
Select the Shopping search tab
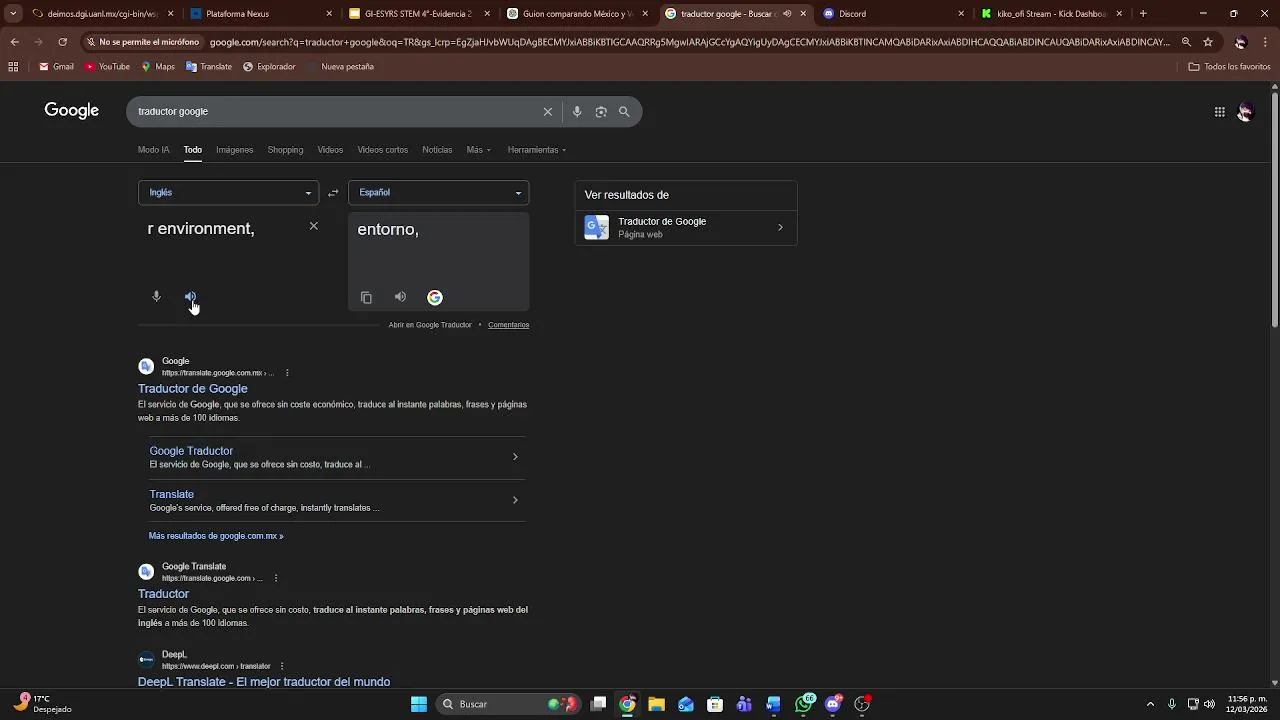(x=285, y=150)
